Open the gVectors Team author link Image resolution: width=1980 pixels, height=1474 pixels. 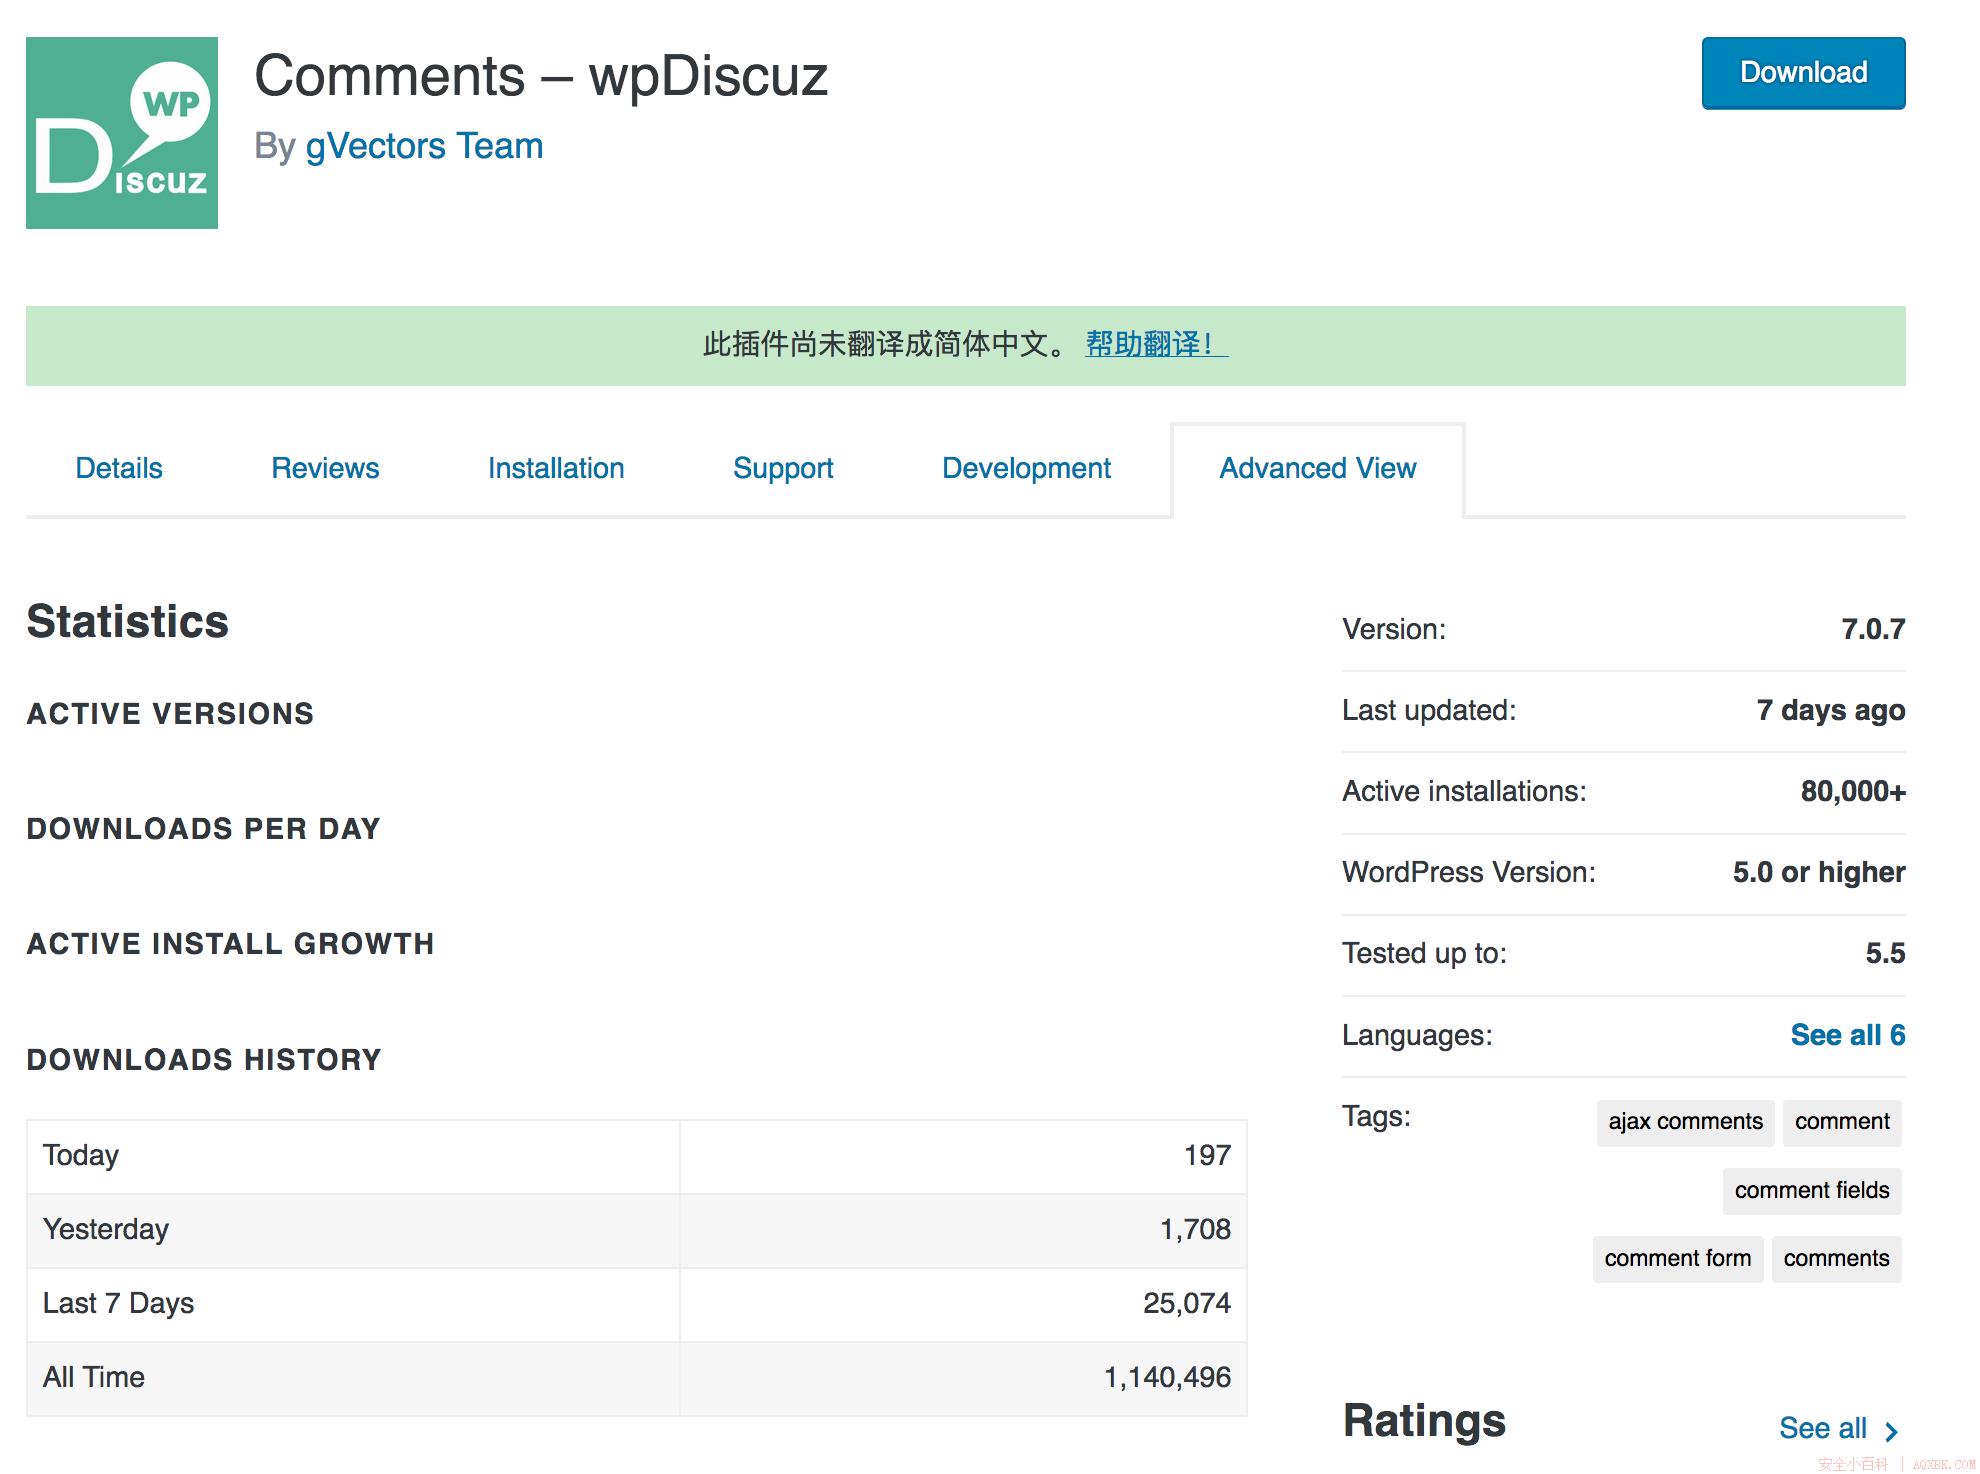424,146
